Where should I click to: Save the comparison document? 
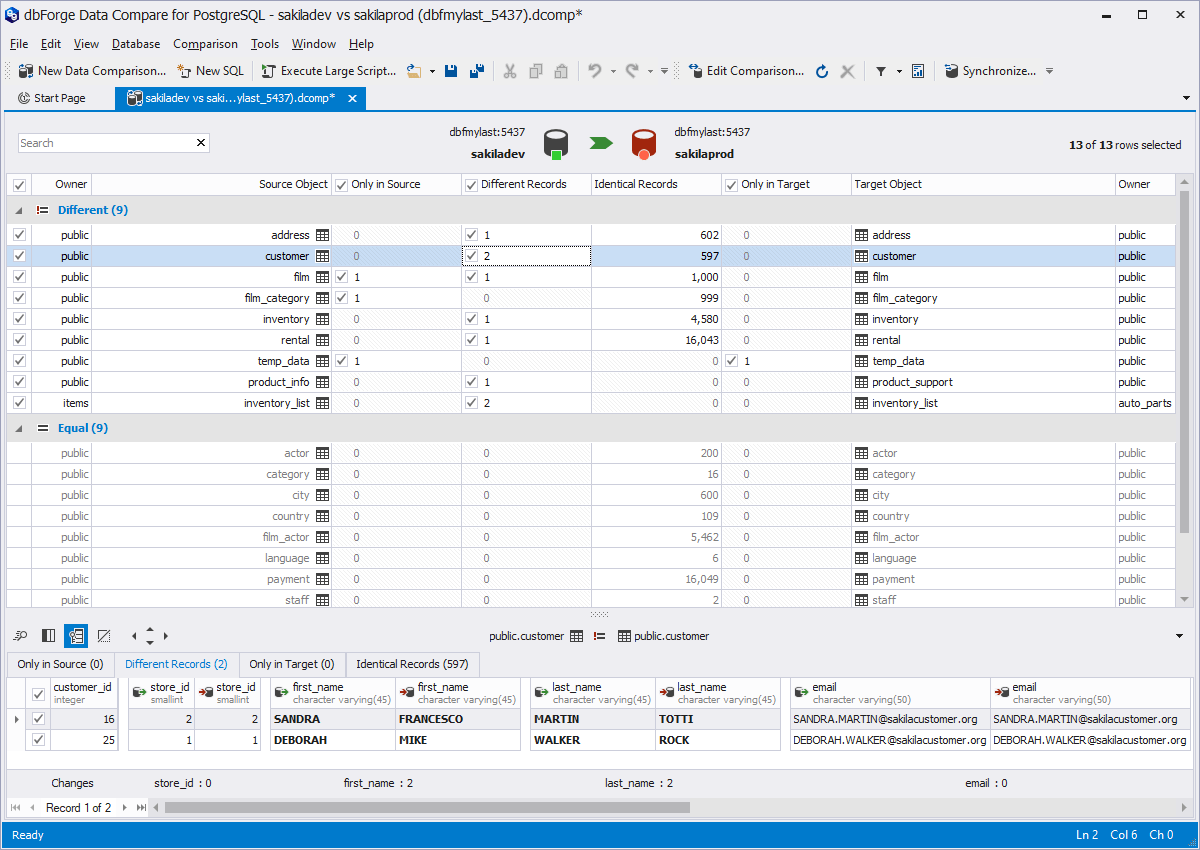pos(450,71)
